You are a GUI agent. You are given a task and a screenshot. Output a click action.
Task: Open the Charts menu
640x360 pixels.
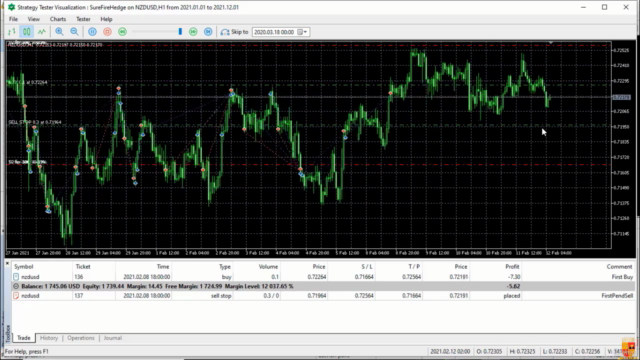click(58, 19)
